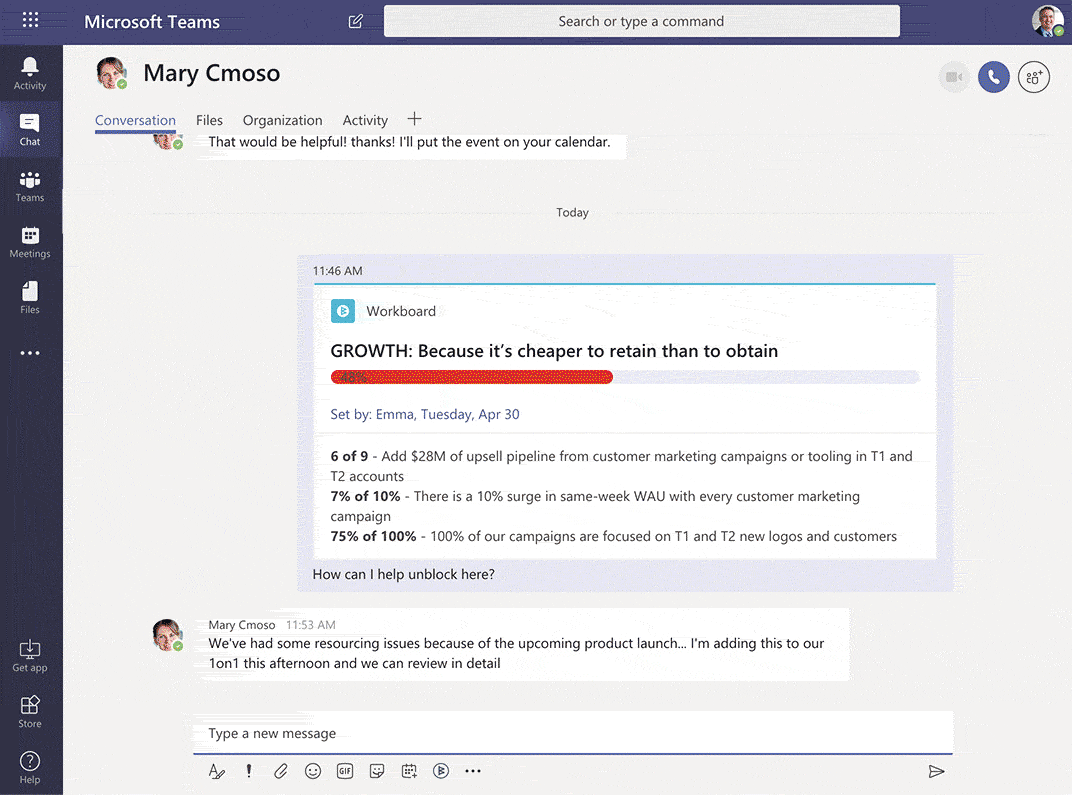This screenshot has height=795, width=1072.
Task: Open Teams in the left sidebar
Action: point(30,186)
